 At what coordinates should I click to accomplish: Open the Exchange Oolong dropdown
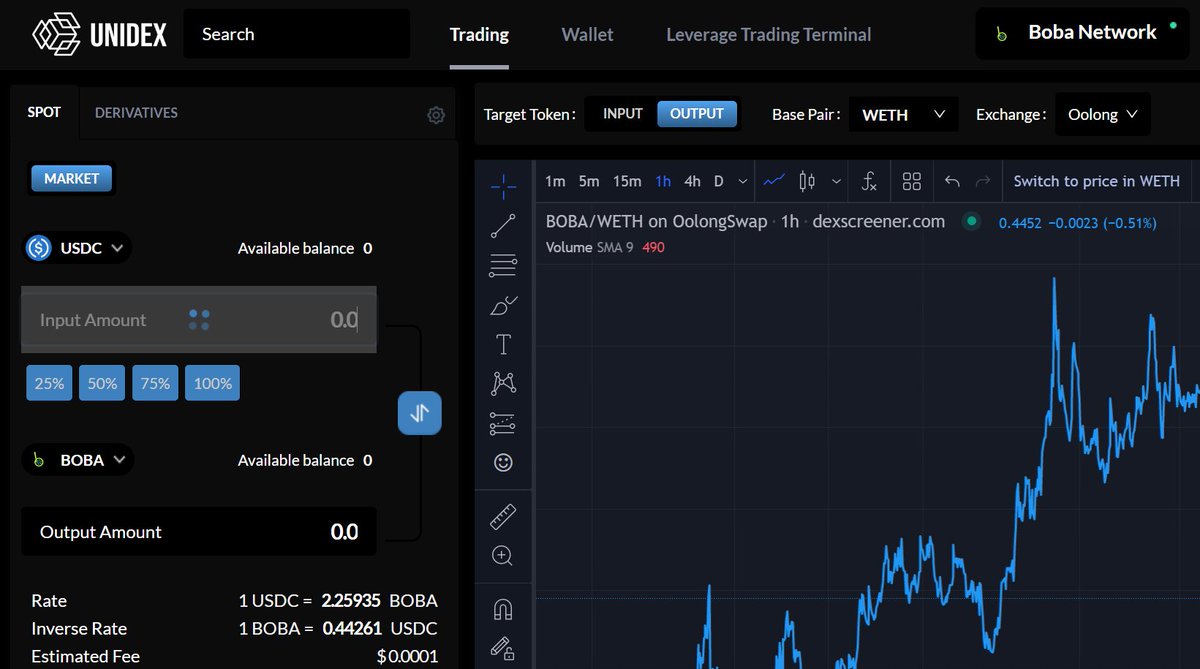coord(1103,115)
